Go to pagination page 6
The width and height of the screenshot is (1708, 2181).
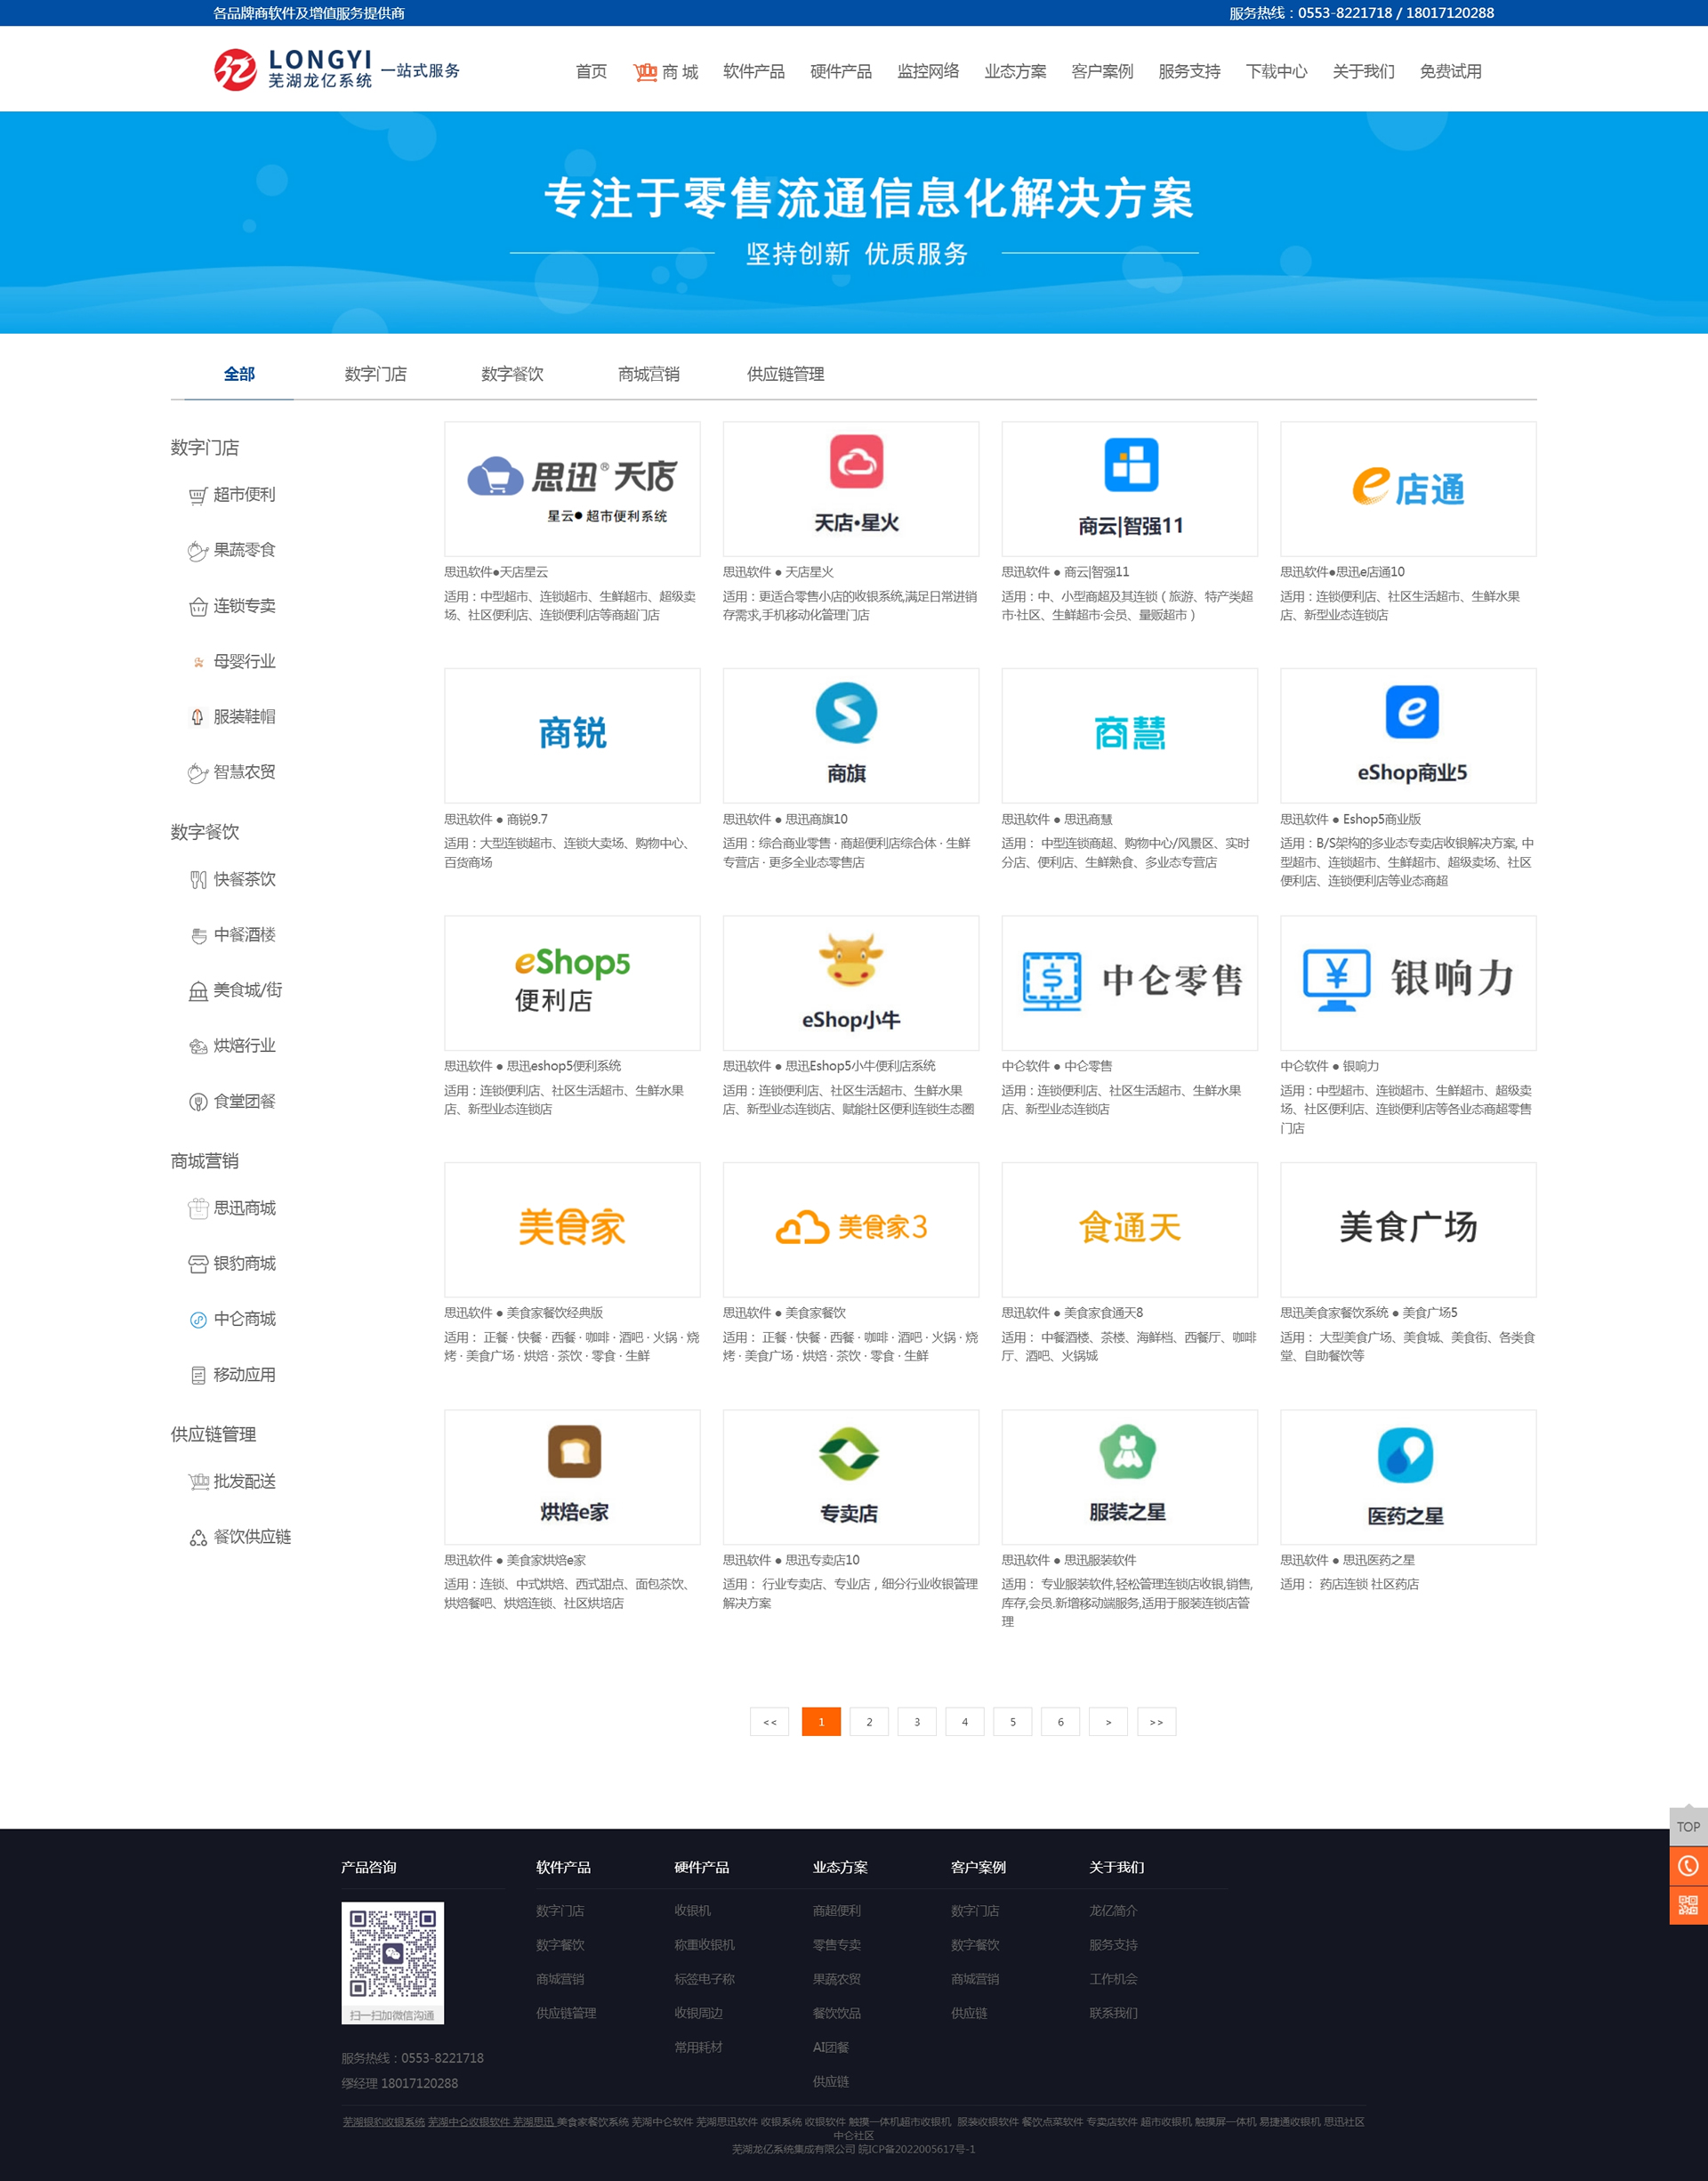click(x=1060, y=1721)
